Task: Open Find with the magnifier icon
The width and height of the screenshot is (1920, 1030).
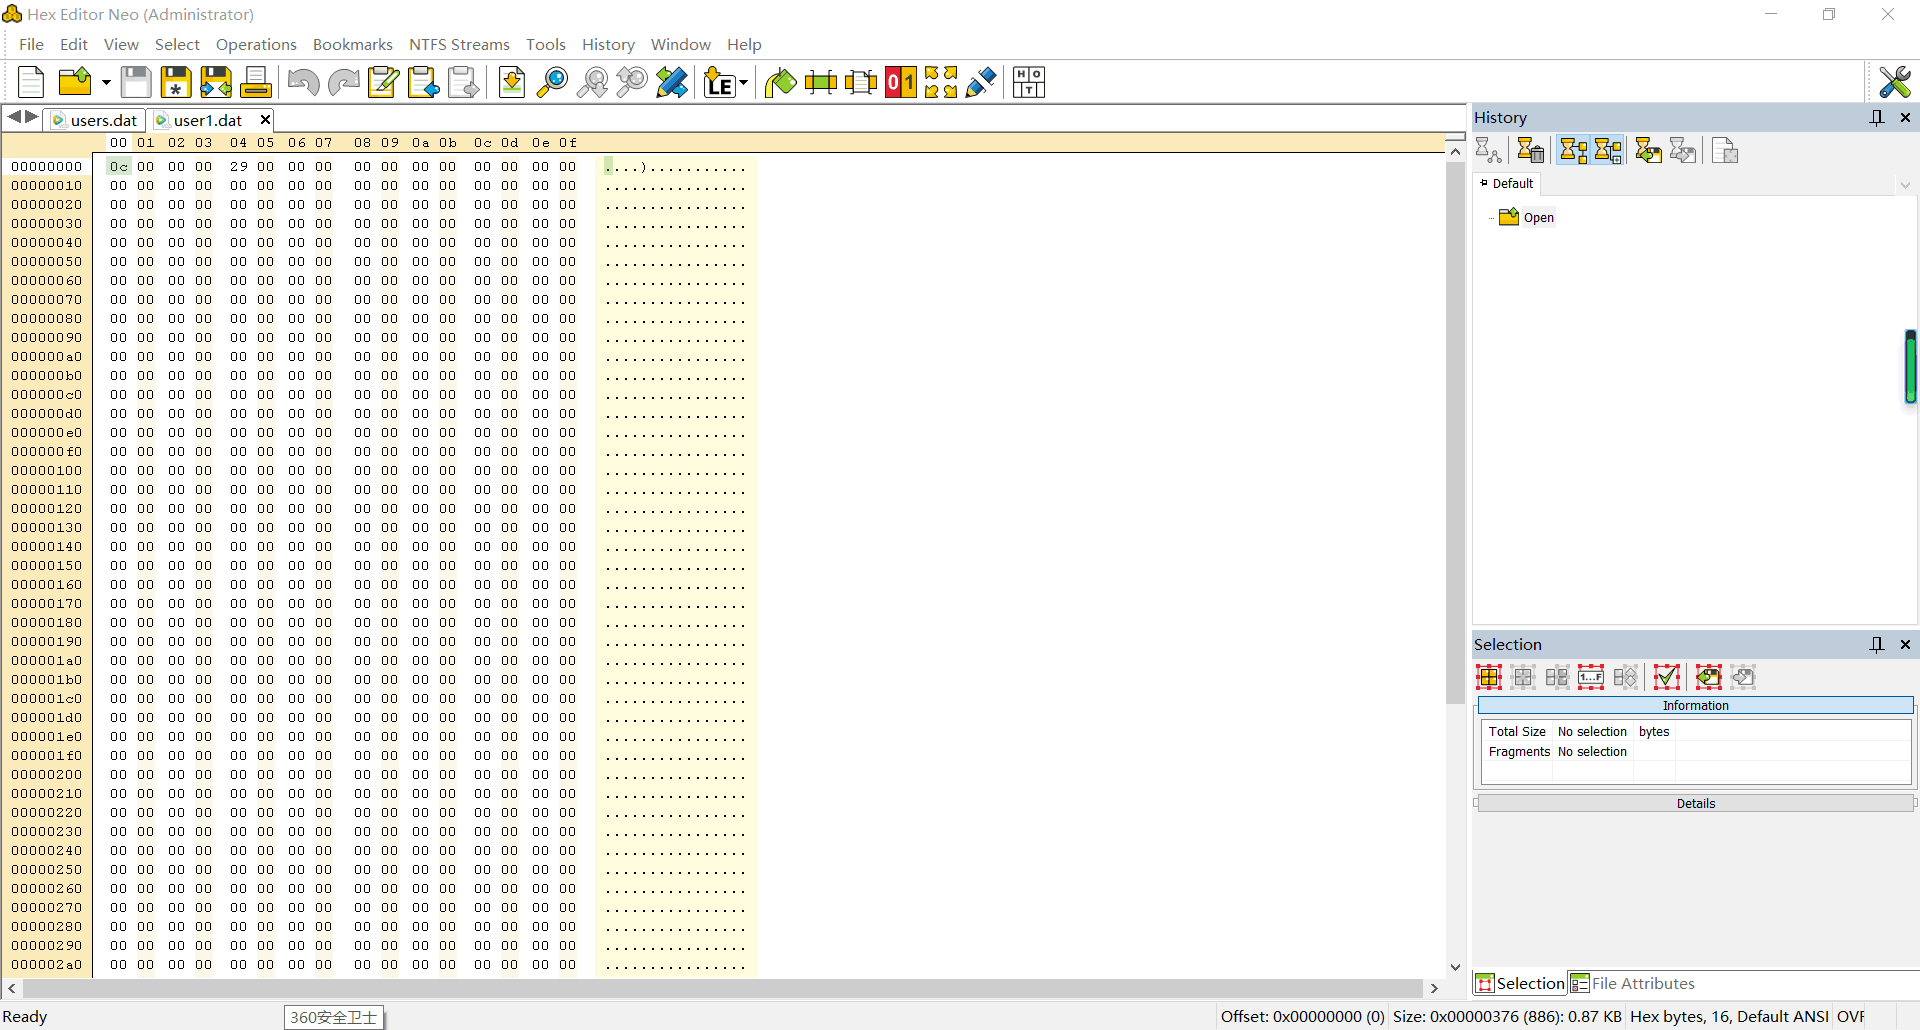Action: [552, 82]
